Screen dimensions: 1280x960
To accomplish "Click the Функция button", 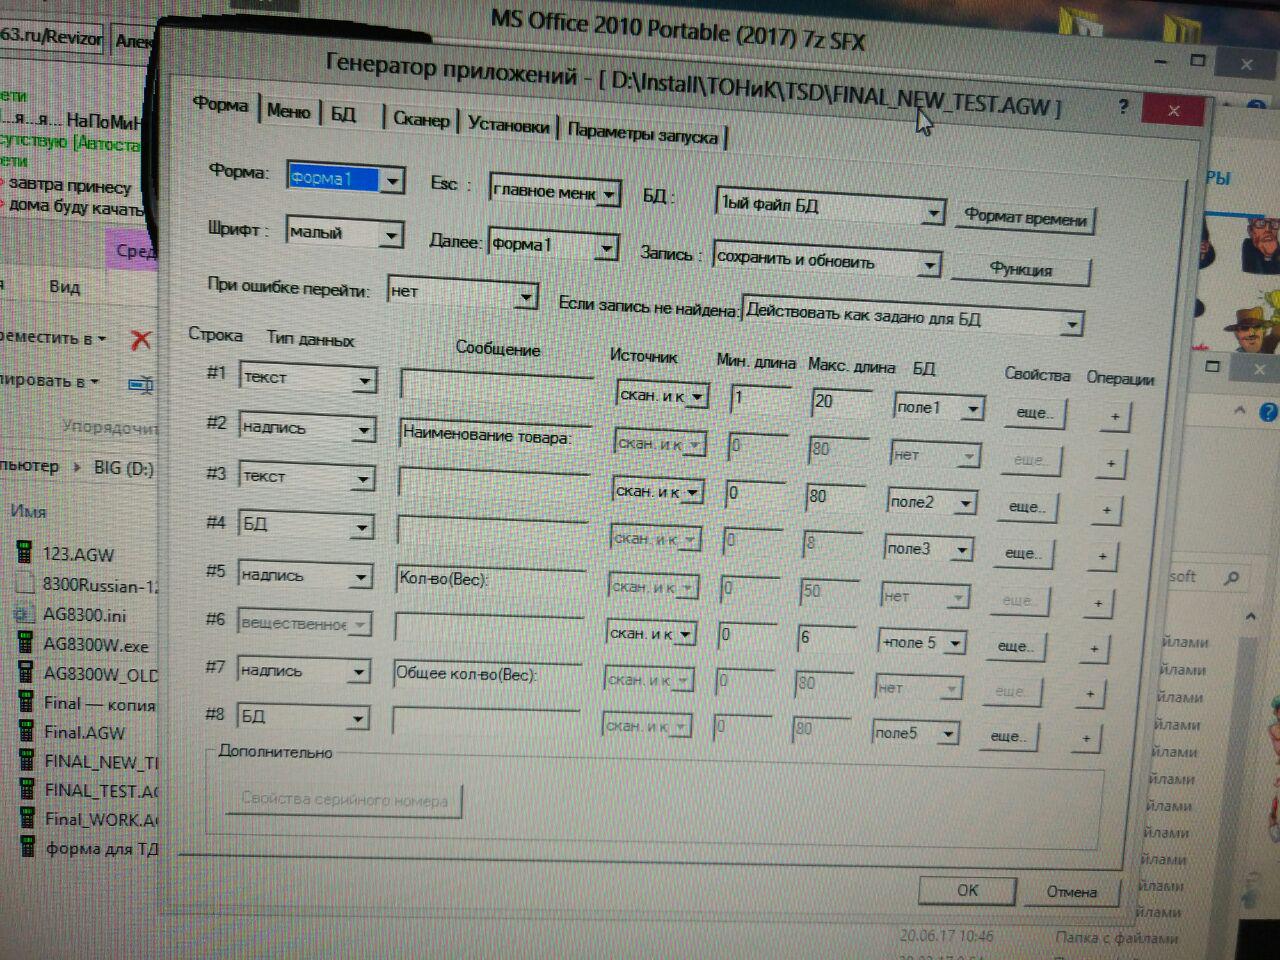I will 1020,269.
